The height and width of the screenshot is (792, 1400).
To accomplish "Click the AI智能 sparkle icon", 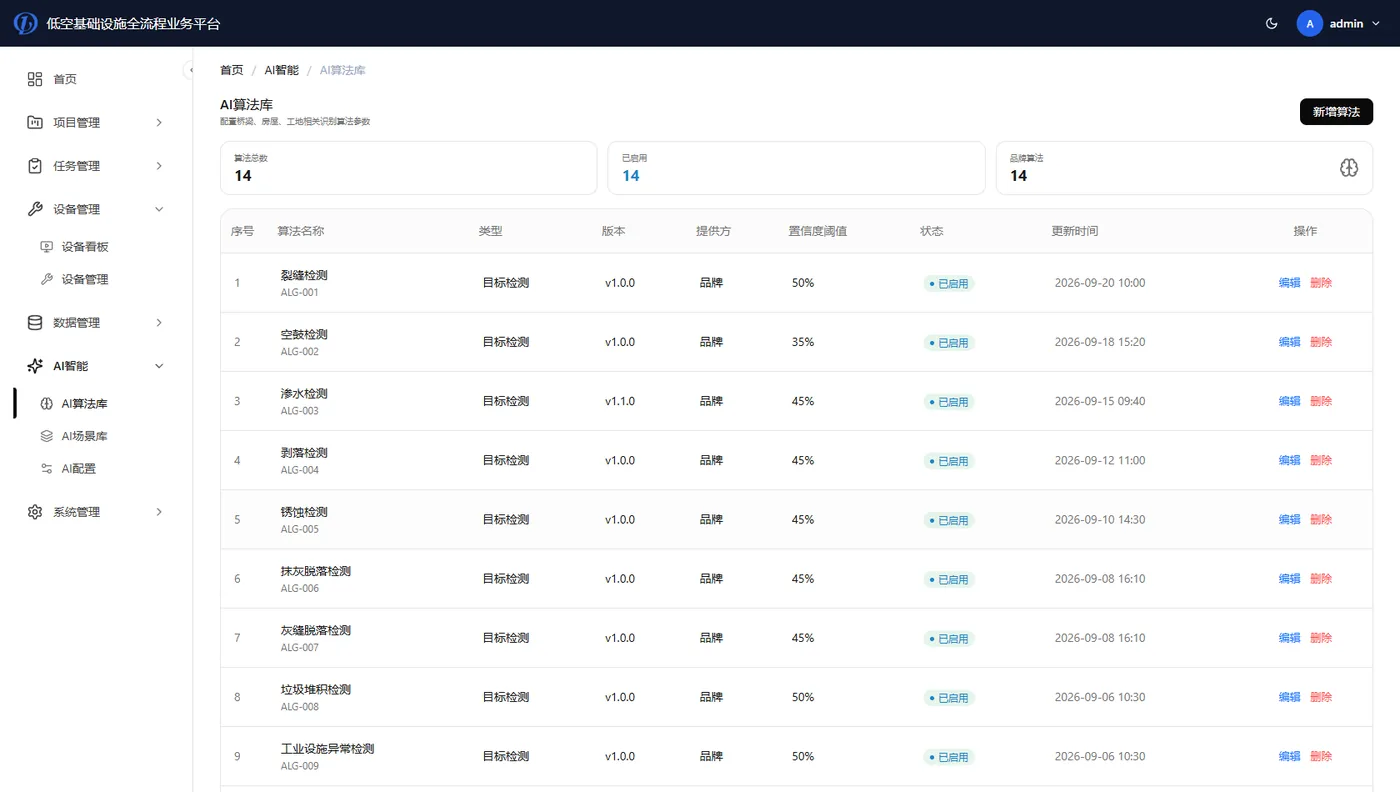I will [35, 366].
